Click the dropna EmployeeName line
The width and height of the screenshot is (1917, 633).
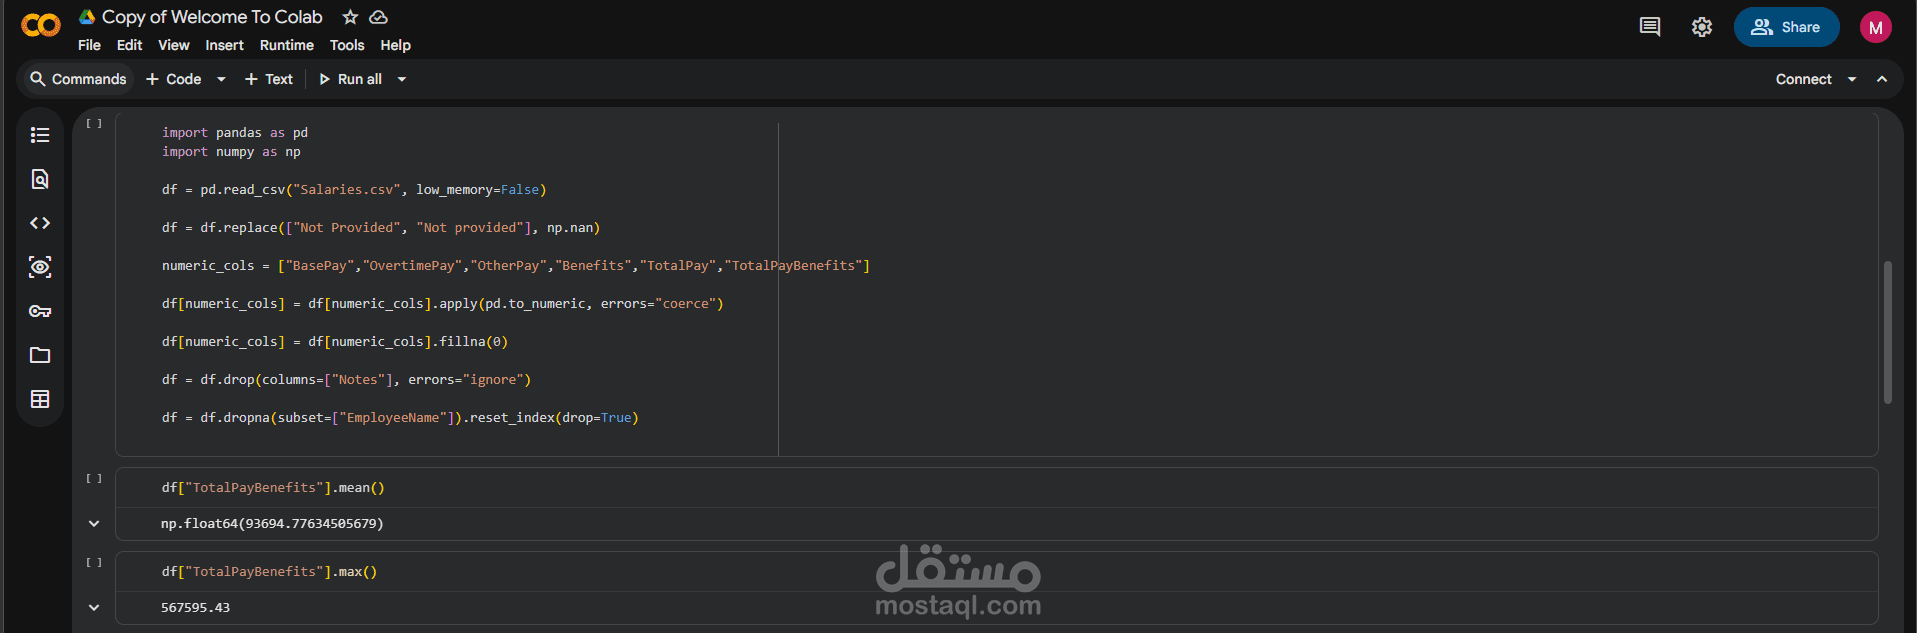tap(400, 418)
